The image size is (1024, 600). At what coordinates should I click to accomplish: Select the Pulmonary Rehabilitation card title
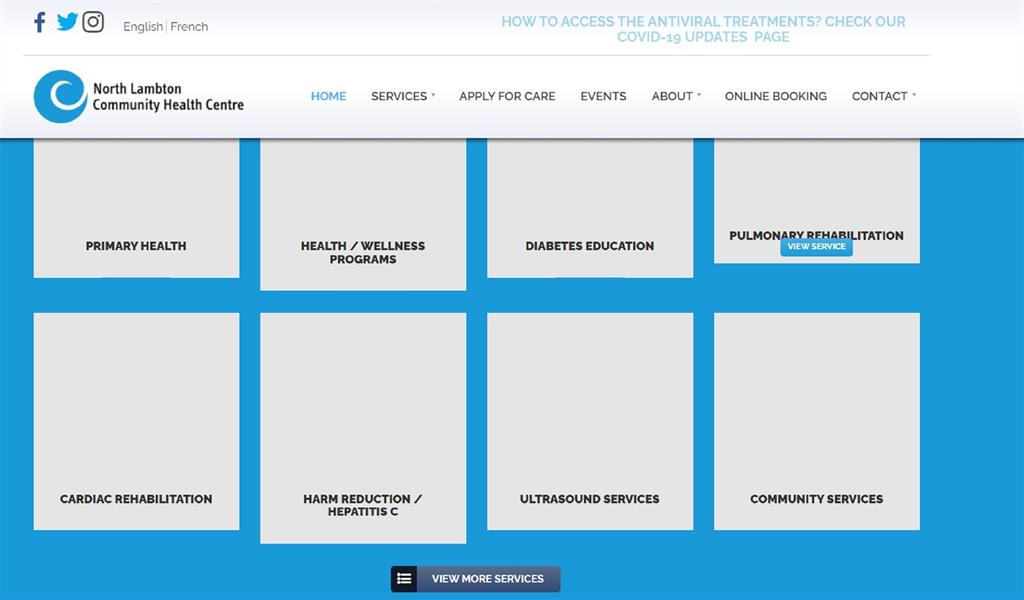816,234
